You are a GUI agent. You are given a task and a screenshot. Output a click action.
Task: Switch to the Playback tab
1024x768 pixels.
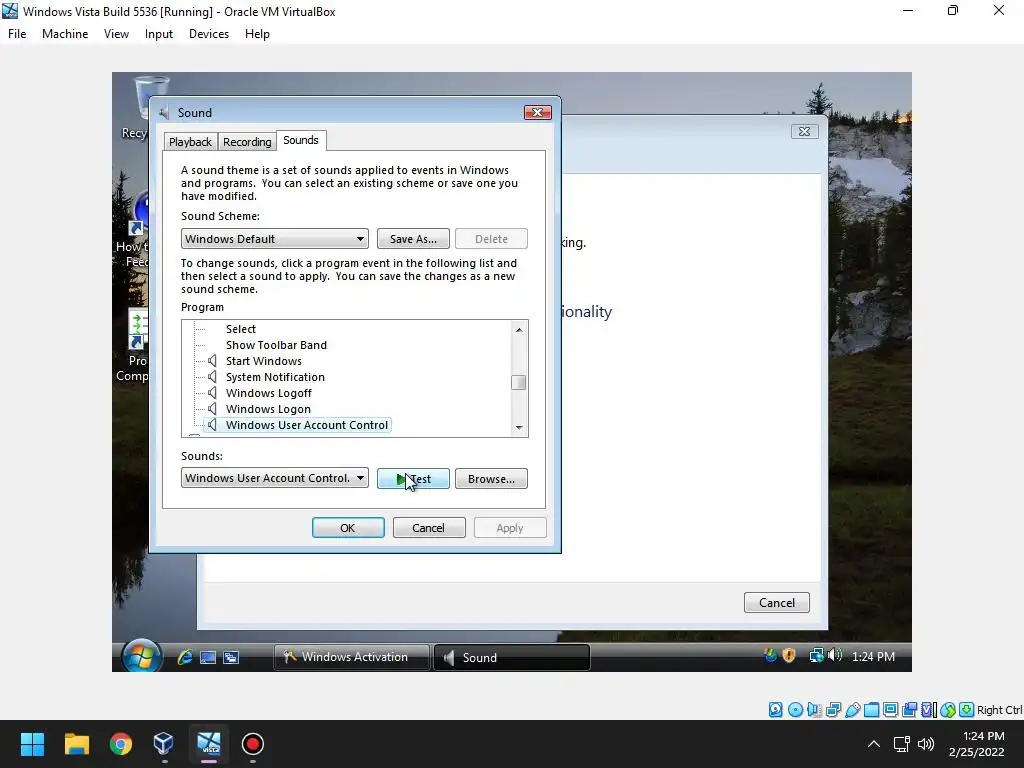[190, 142]
